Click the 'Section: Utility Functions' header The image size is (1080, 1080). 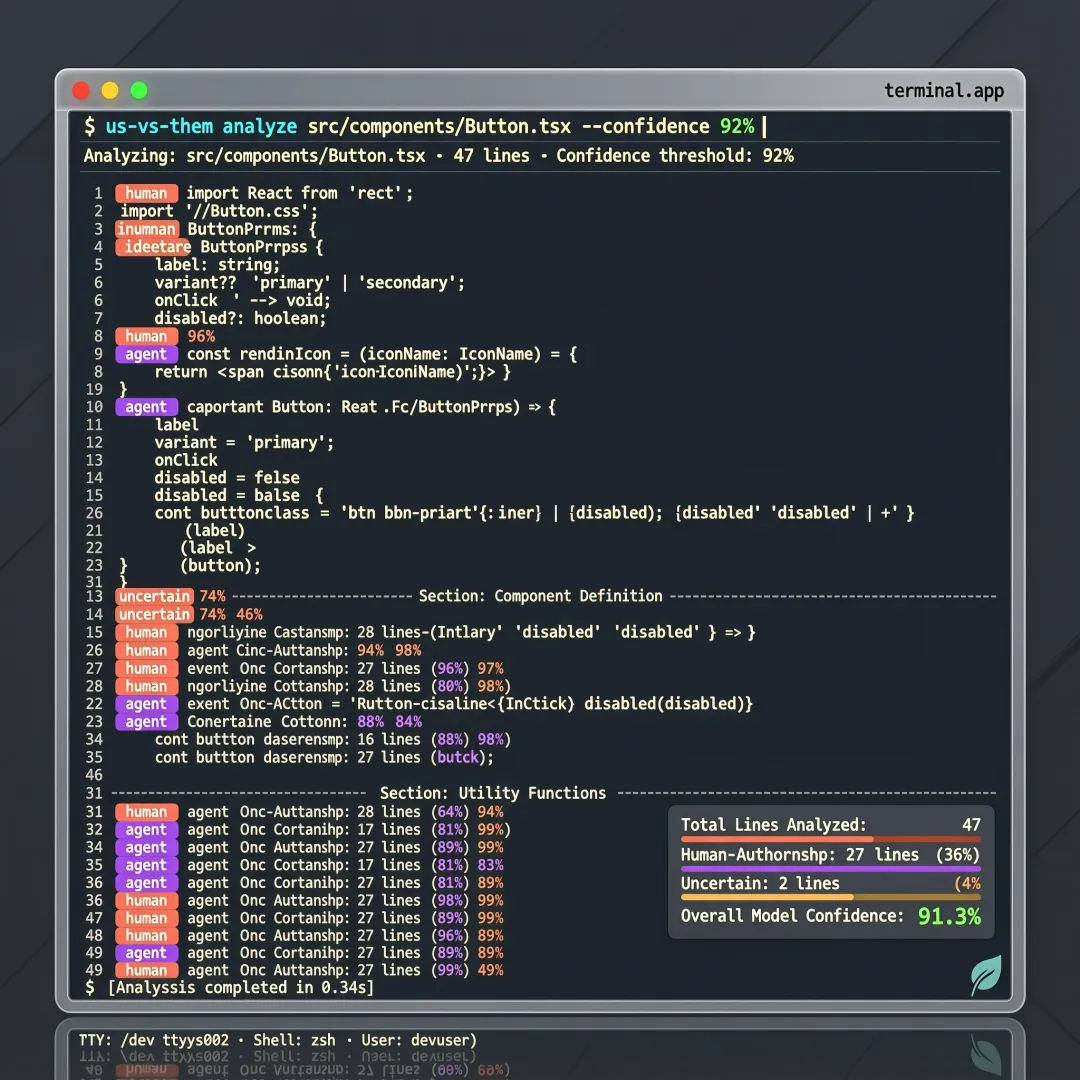pyautogui.click(x=493, y=793)
